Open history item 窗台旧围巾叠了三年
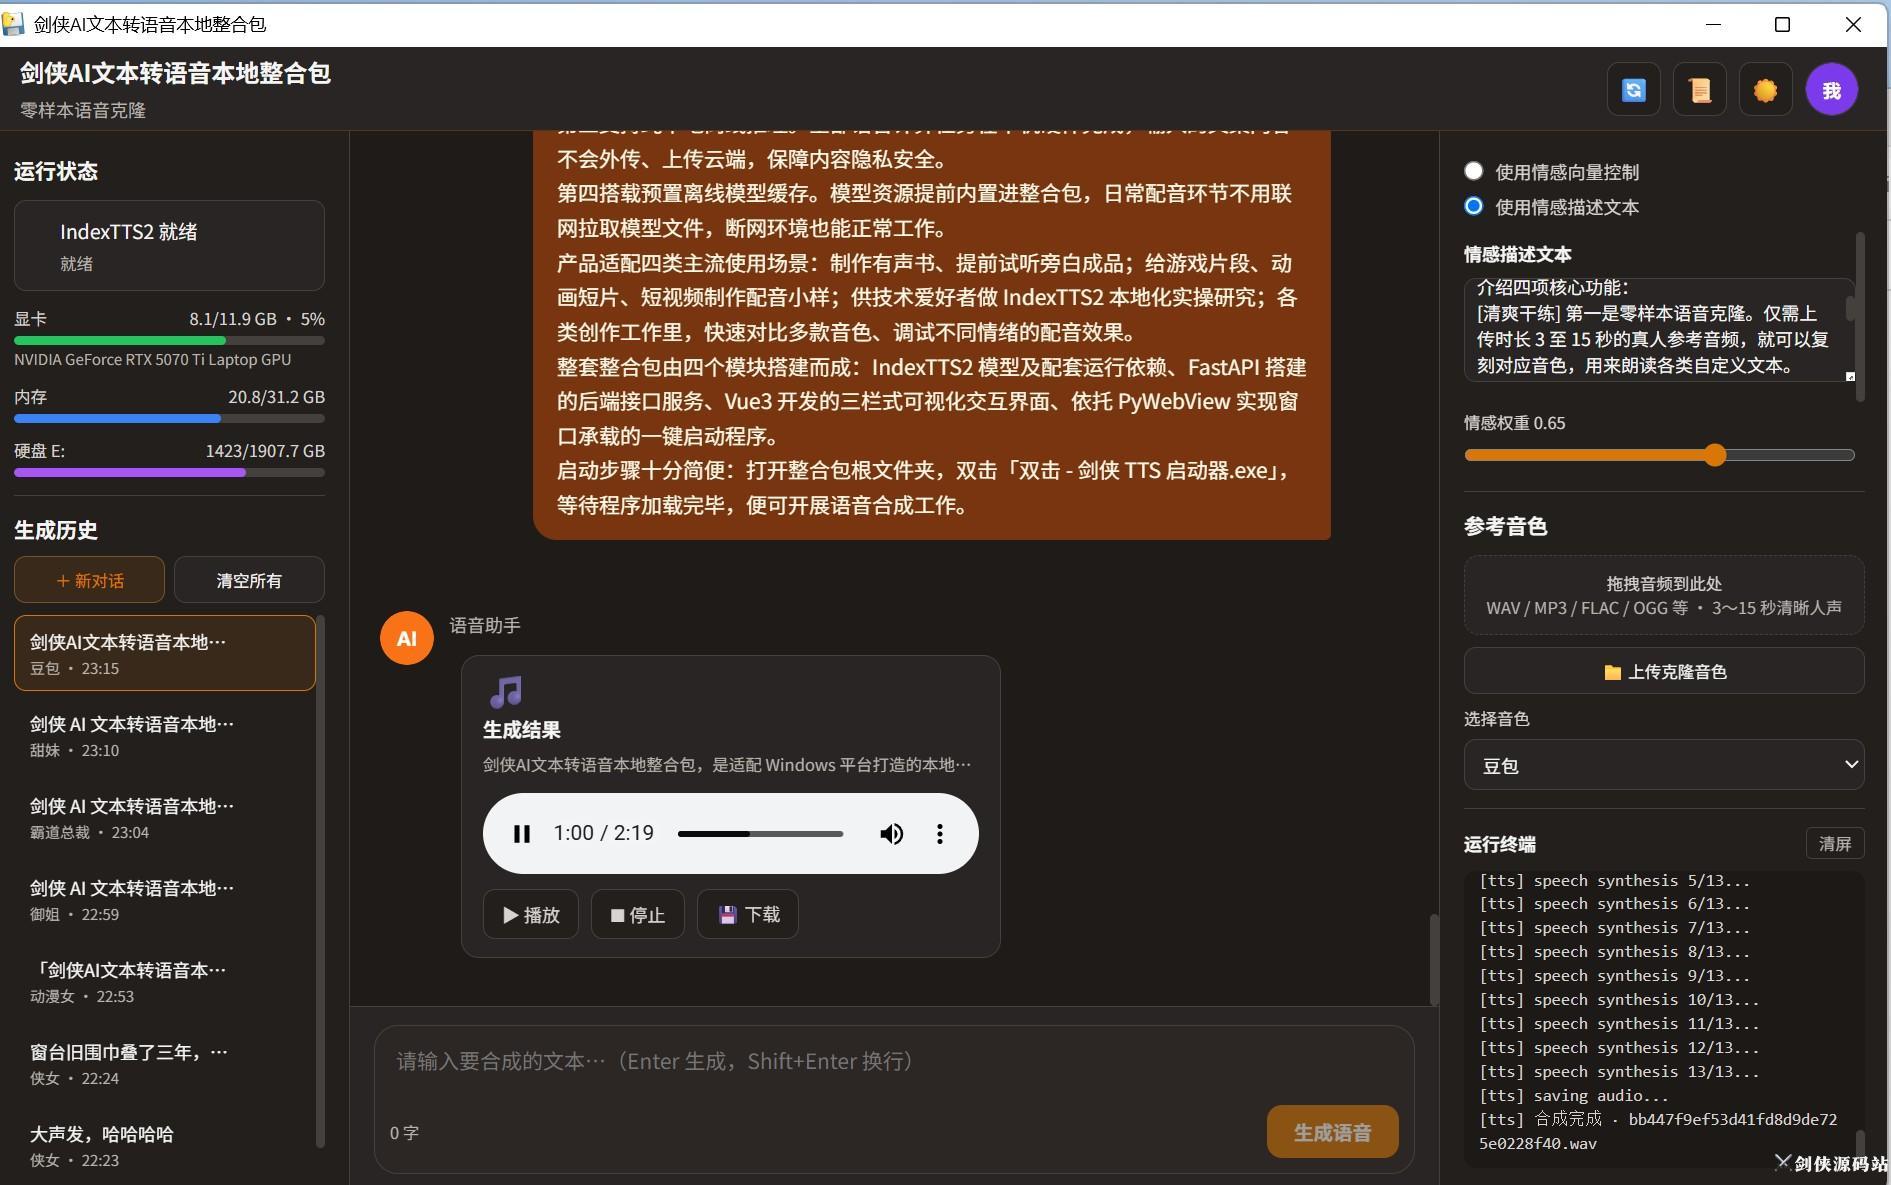The image size is (1891, 1185). [x=165, y=1064]
